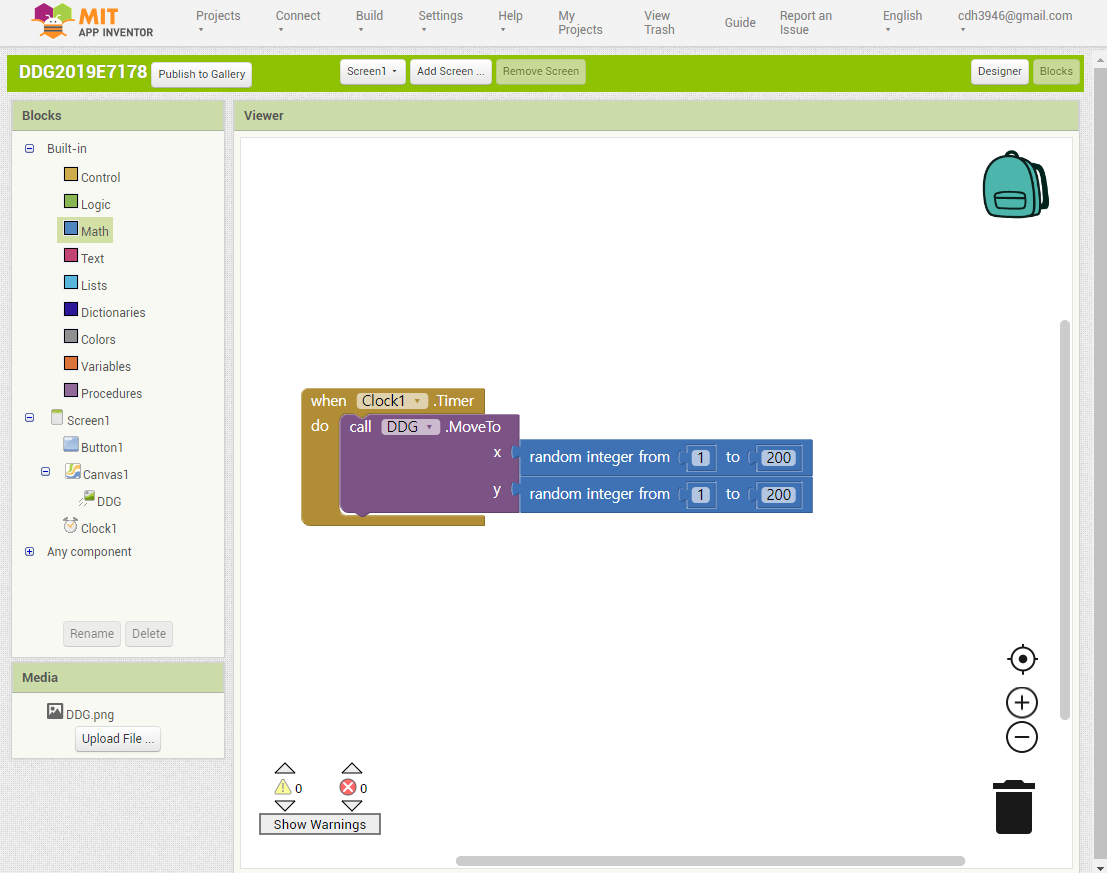Go to previous warning up arrow
Viewport: 1107px width, 873px height.
click(285, 768)
